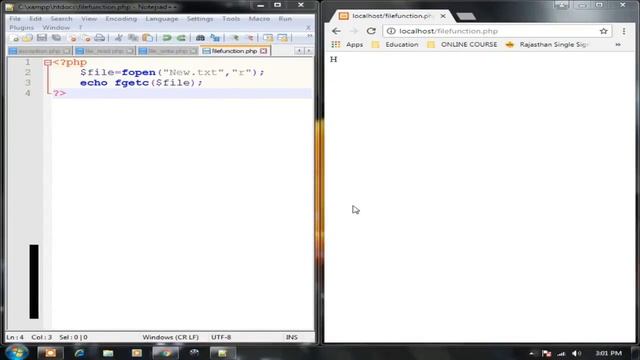Click the Copy toolbar icon

[133, 38]
